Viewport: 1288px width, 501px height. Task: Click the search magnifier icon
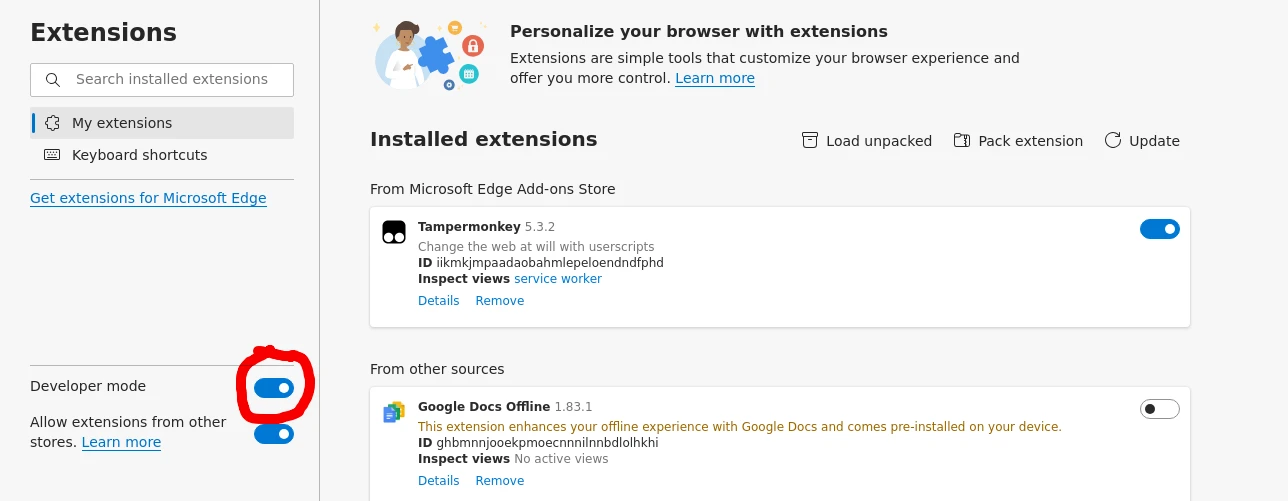click(x=53, y=80)
